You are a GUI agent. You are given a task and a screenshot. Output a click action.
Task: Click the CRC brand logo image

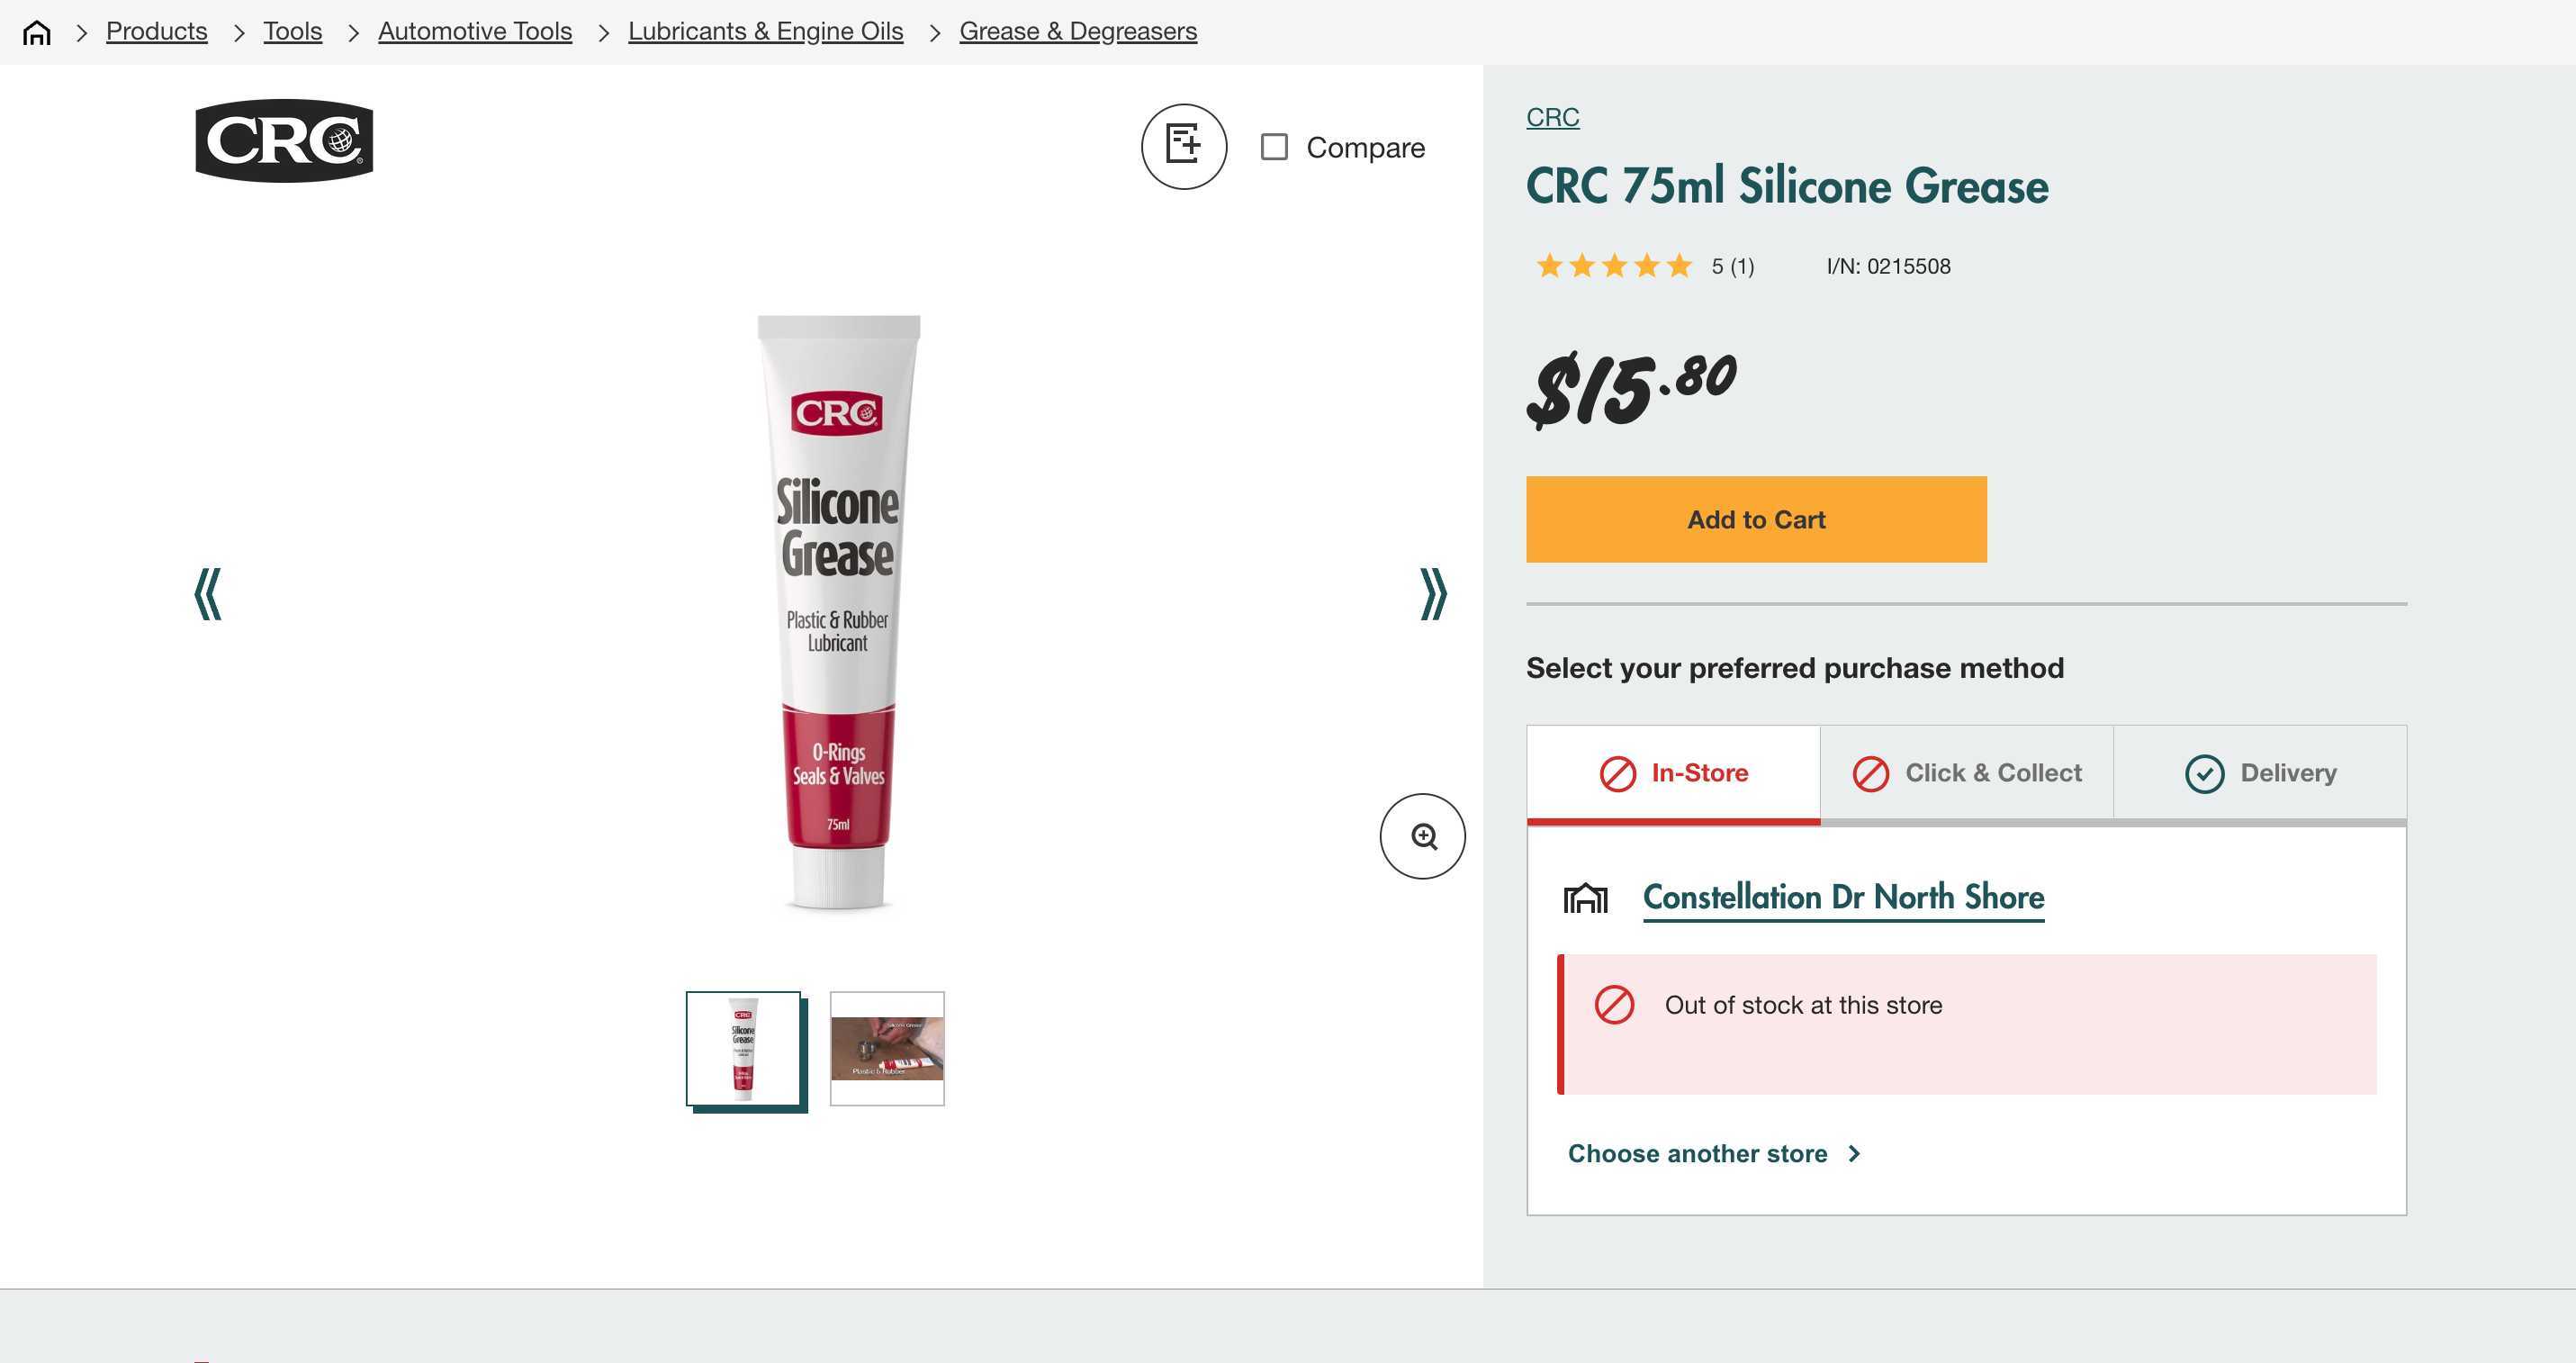point(284,141)
